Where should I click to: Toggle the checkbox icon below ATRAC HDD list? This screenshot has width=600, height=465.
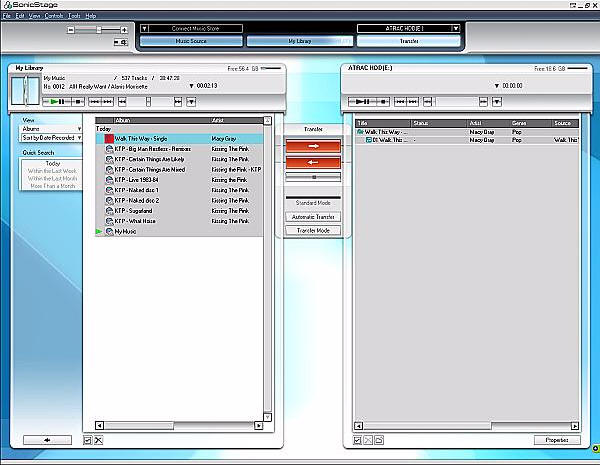coord(356,440)
